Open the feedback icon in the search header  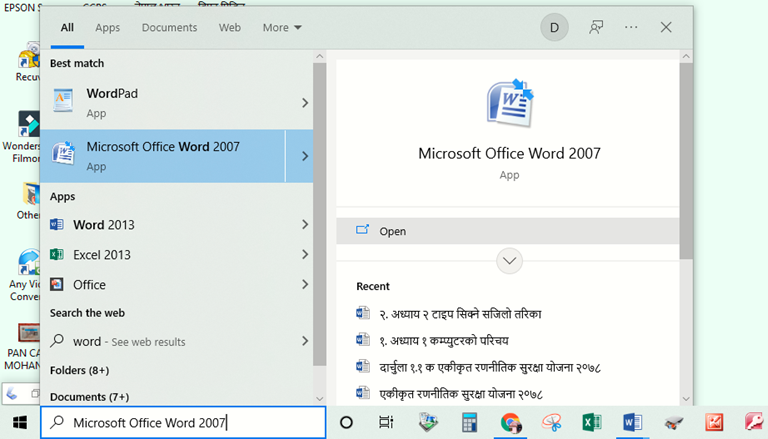coord(596,27)
